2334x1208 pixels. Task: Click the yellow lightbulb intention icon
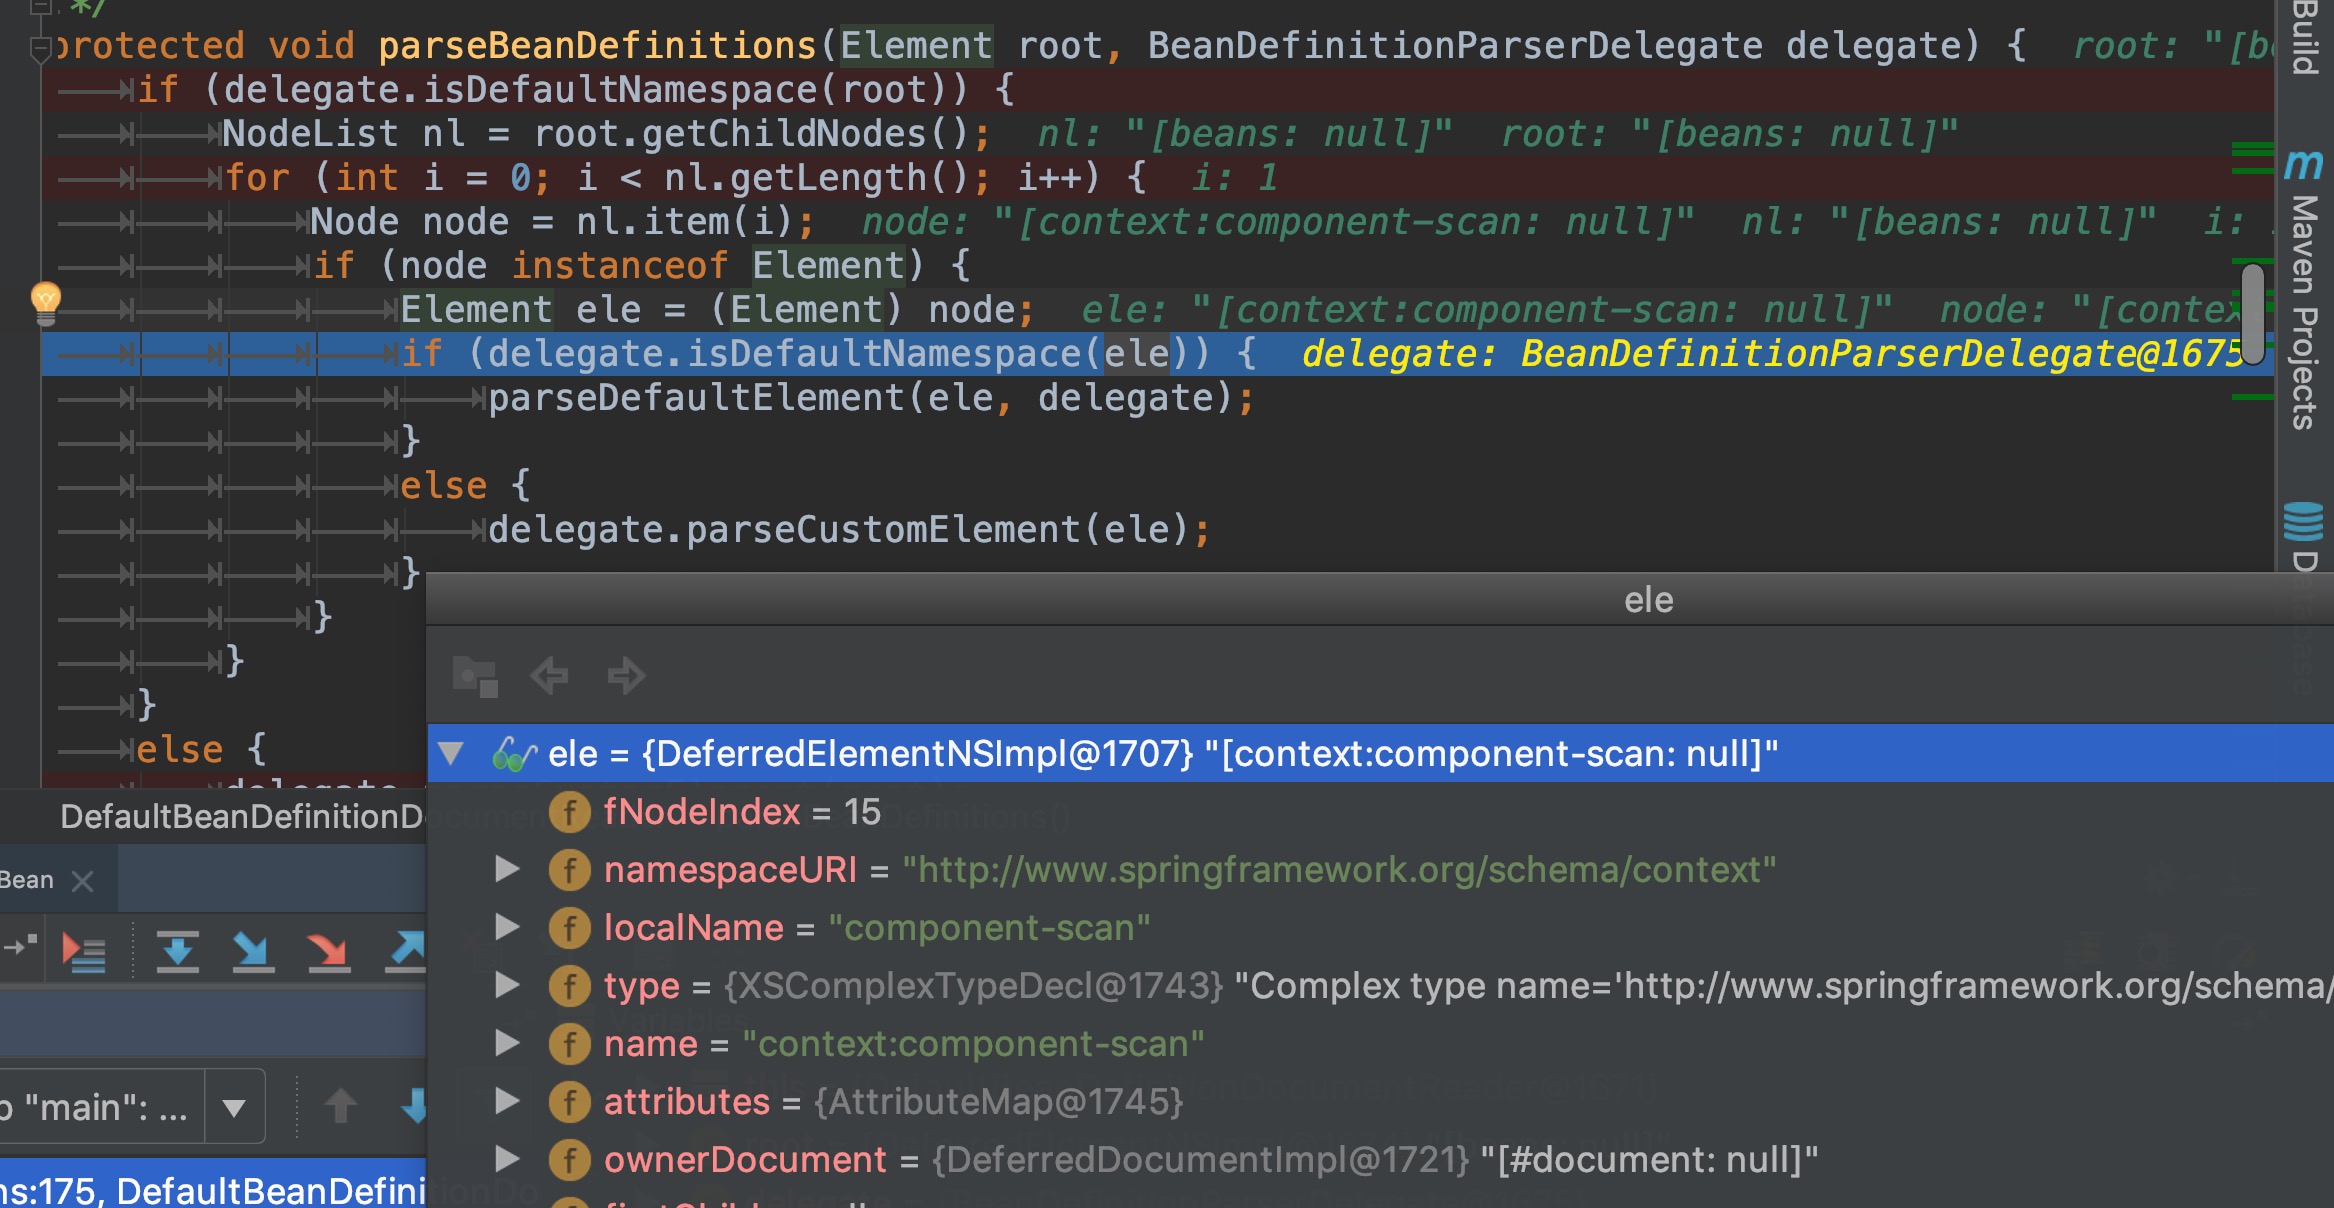tap(46, 301)
